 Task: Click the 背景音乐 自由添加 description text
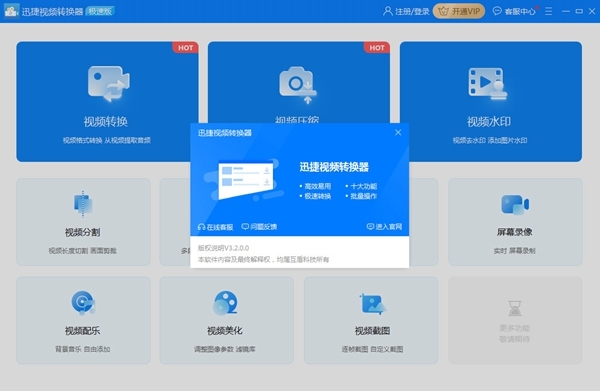pyautogui.click(x=83, y=349)
